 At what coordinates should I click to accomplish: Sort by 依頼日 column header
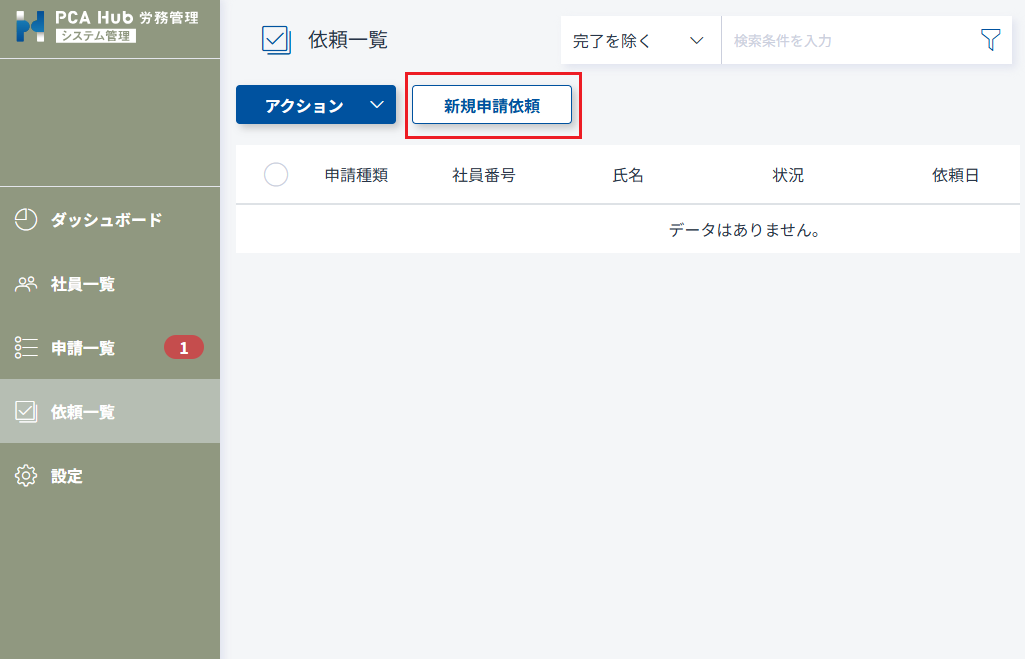click(956, 175)
